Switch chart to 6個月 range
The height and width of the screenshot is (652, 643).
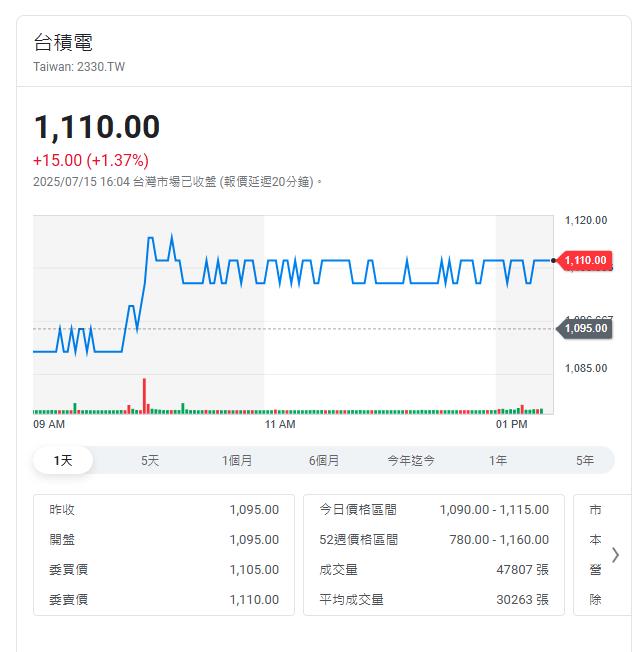[324, 460]
